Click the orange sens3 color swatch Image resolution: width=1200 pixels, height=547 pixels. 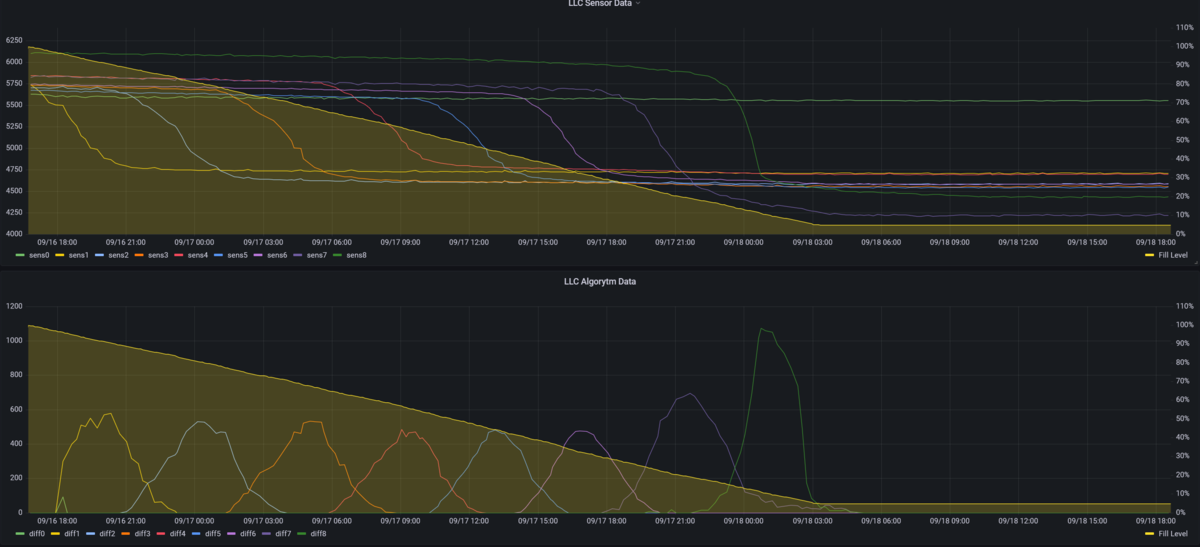pos(140,255)
